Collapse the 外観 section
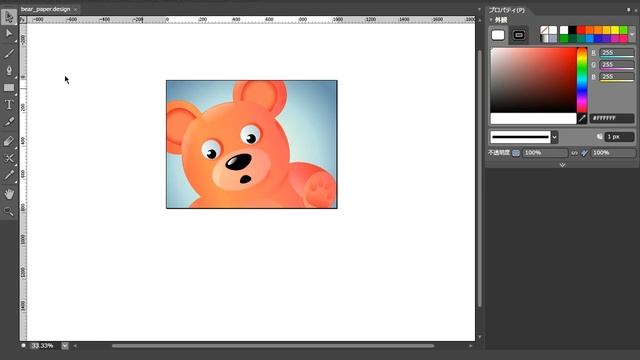The height and width of the screenshot is (360, 640). (491, 20)
